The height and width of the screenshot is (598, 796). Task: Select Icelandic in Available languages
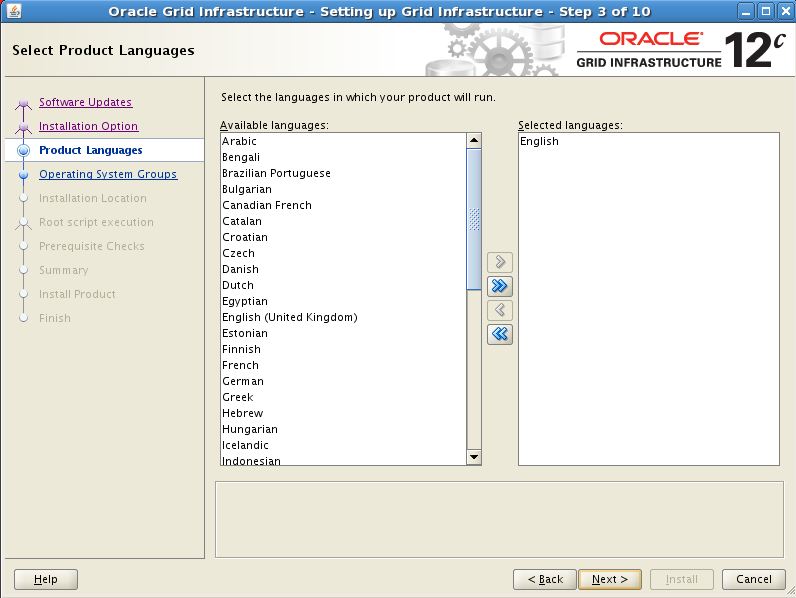[343, 445]
